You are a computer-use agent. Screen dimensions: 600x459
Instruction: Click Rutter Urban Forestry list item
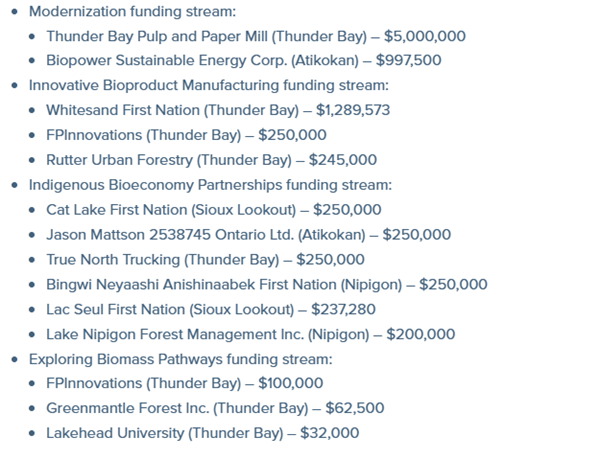point(212,160)
